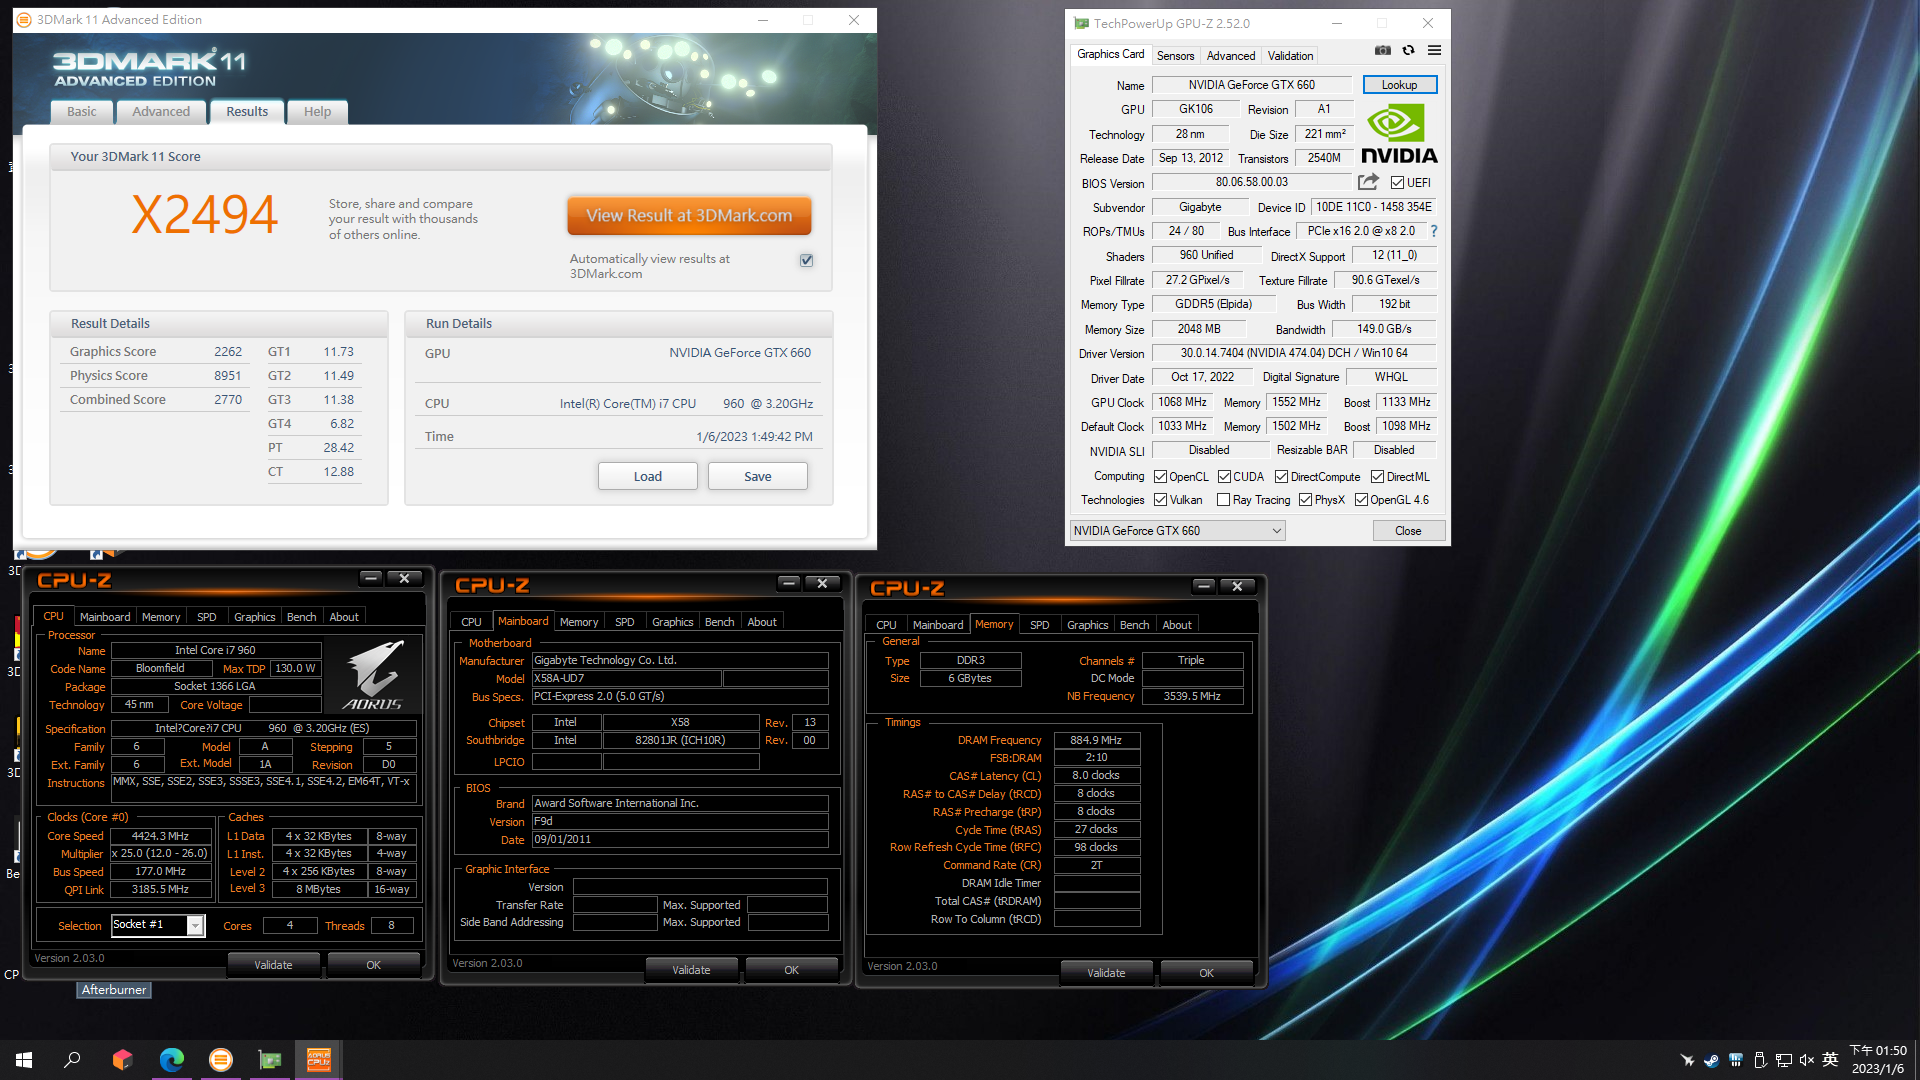Open Bench tab in CPU-Z Mainboard window
Screen dimensions: 1920x1080
(719, 622)
